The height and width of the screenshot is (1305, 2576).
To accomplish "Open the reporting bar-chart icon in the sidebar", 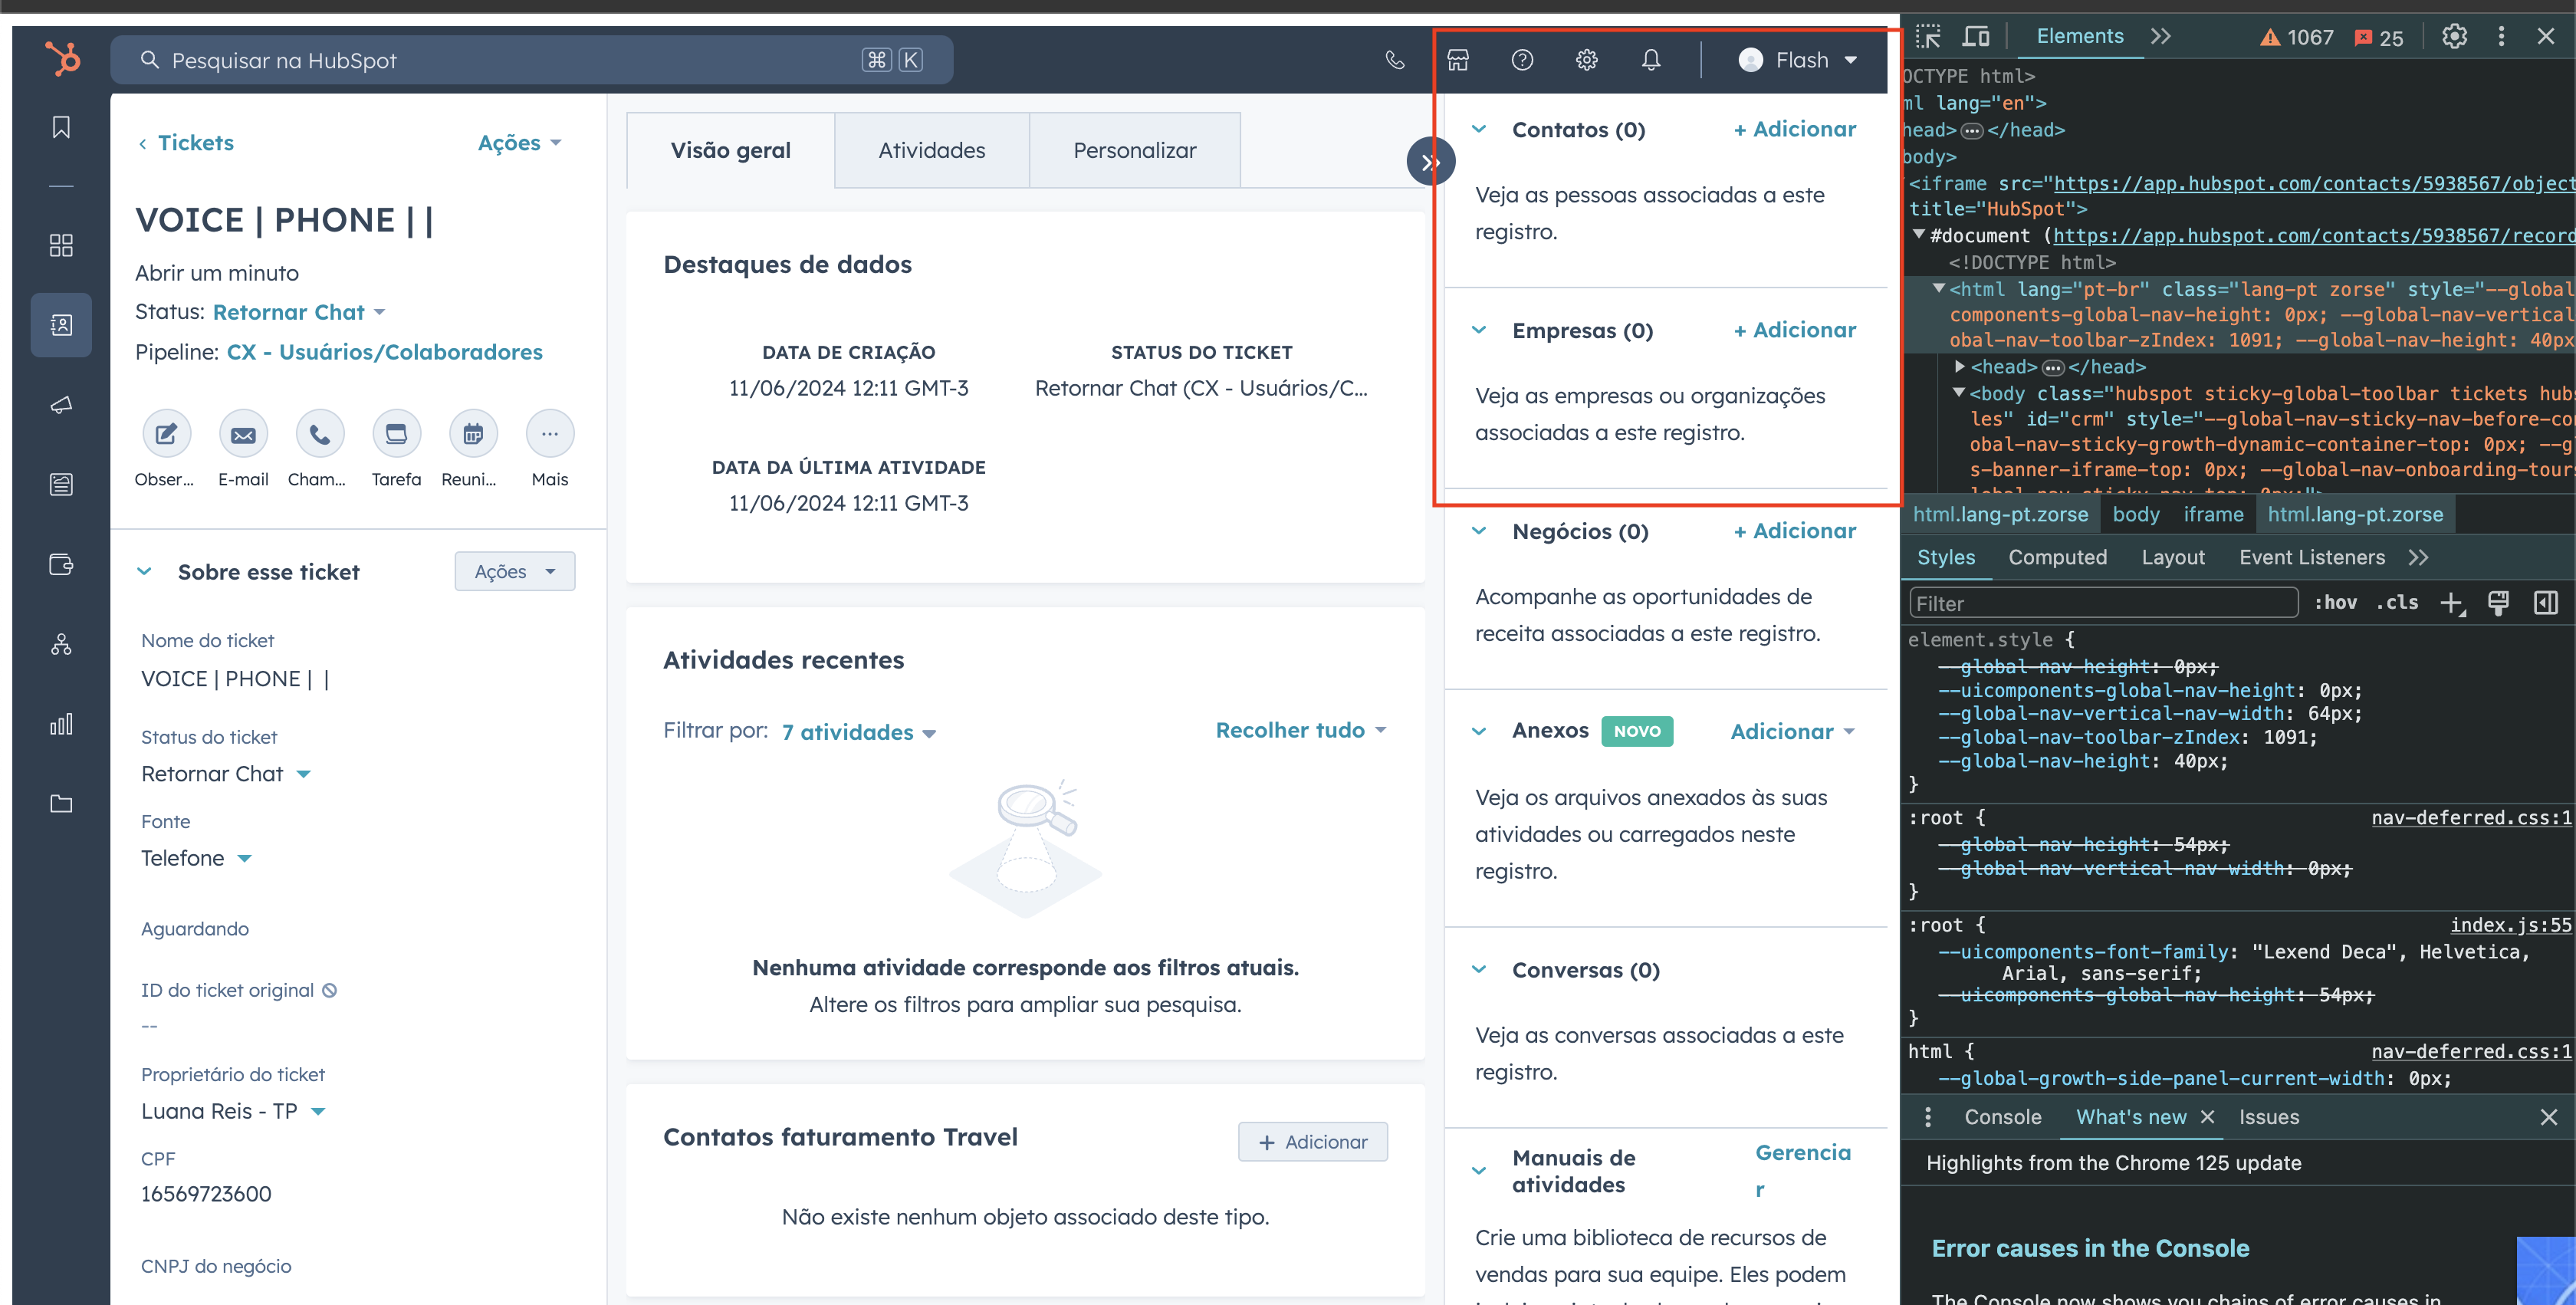I will click(61, 724).
